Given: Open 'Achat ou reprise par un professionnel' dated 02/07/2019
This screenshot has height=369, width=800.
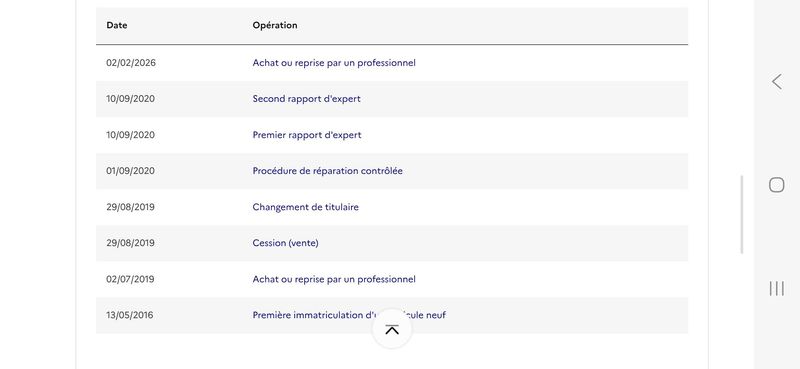Looking at the screenshot, I should coord(334,279).
